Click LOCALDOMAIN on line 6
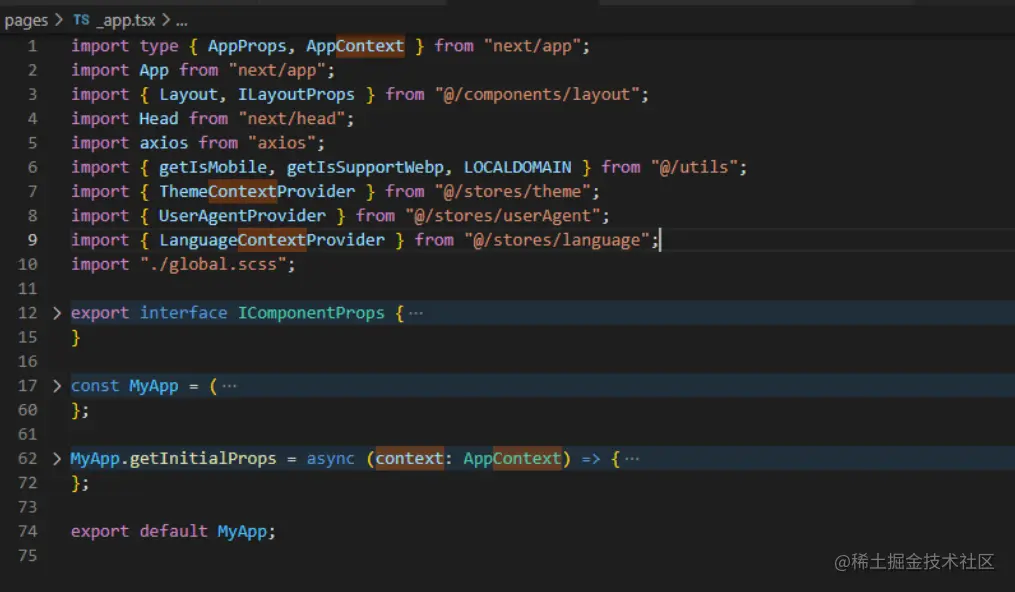This screenshot has width=1015, height=592. [x=517, y=167]
